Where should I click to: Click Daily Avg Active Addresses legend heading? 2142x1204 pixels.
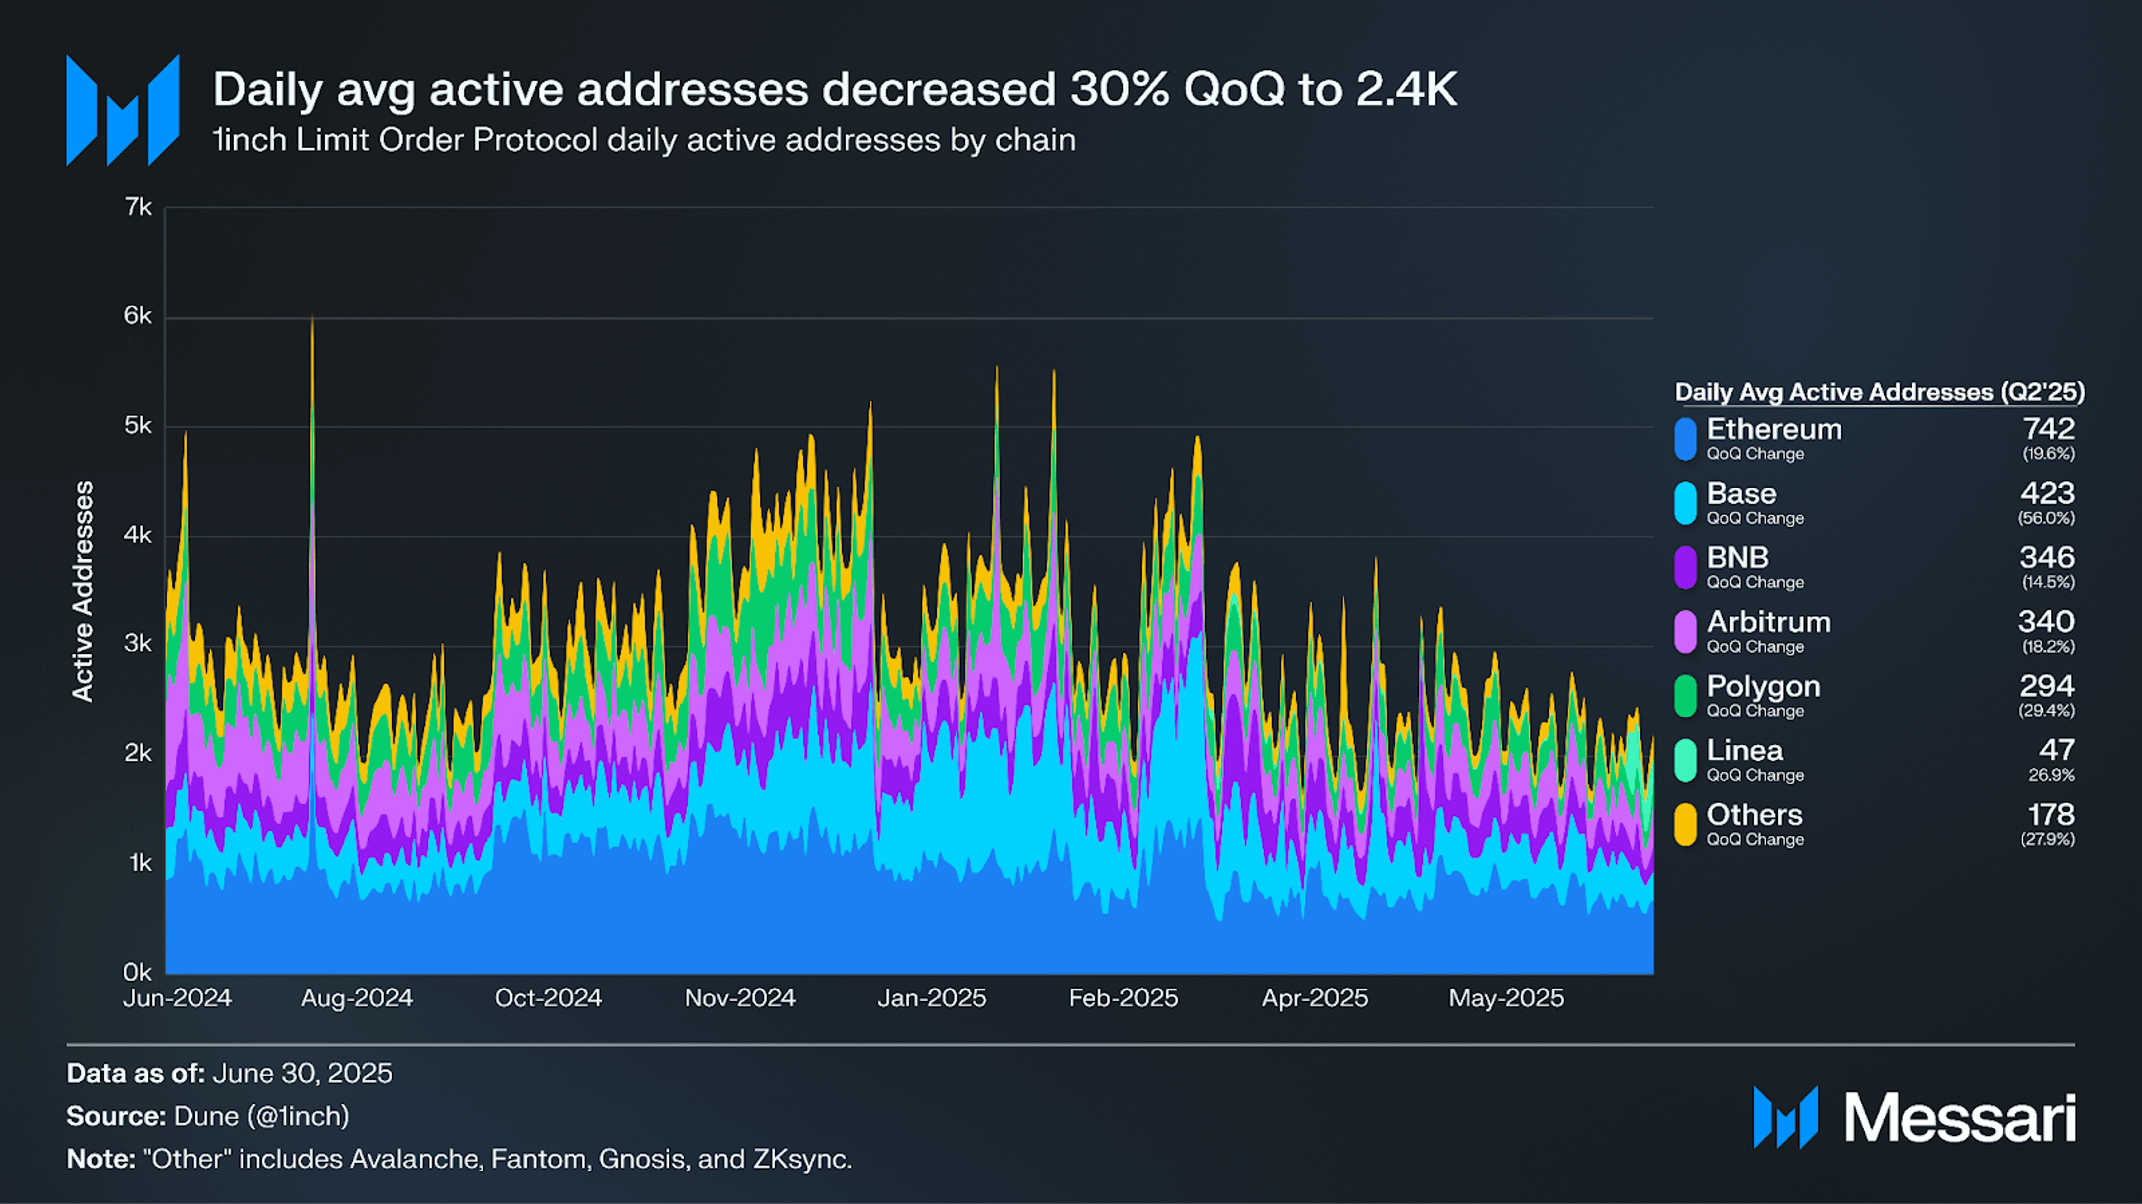click(x=1878, y=392)
